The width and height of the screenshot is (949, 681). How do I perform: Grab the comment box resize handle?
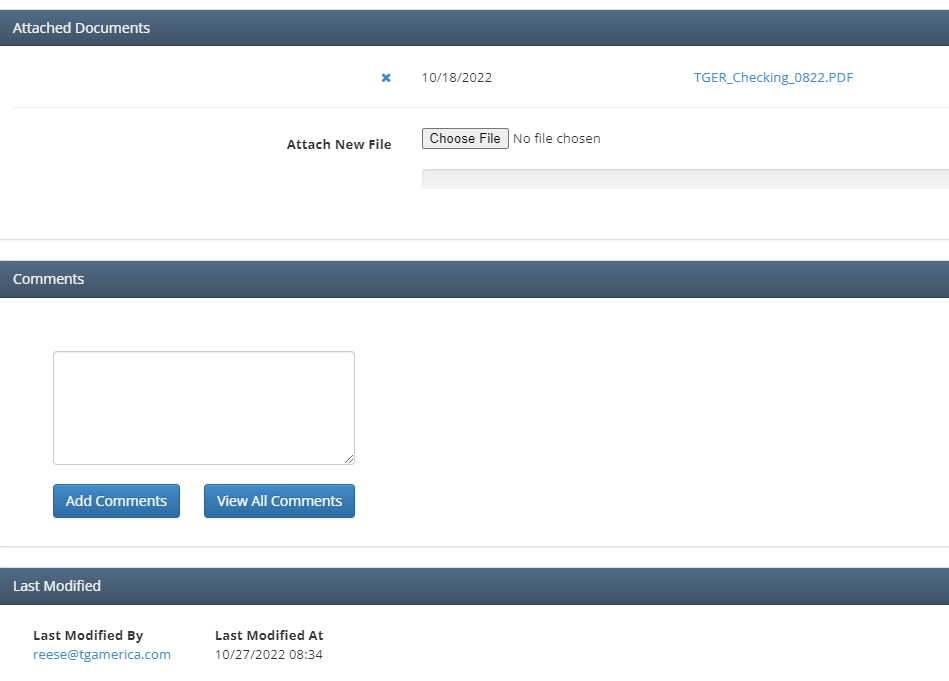(349, 459)
